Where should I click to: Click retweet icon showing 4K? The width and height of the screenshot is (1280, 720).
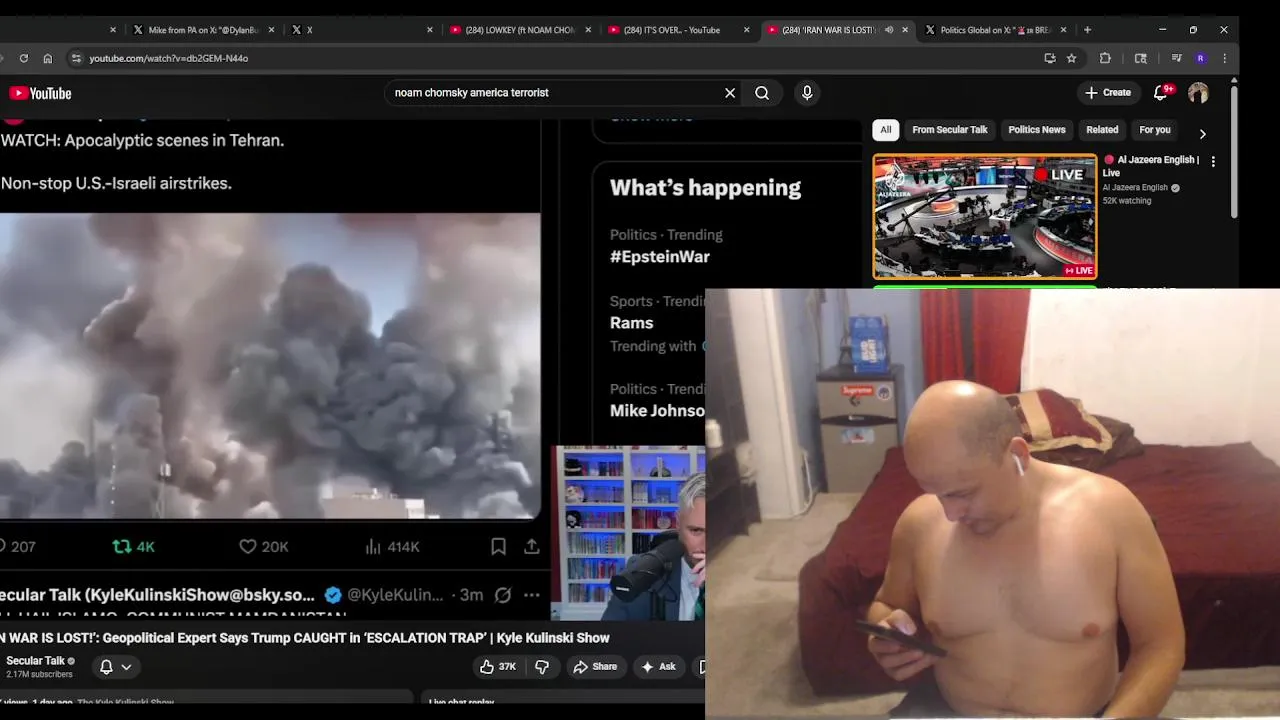point(122,547)
